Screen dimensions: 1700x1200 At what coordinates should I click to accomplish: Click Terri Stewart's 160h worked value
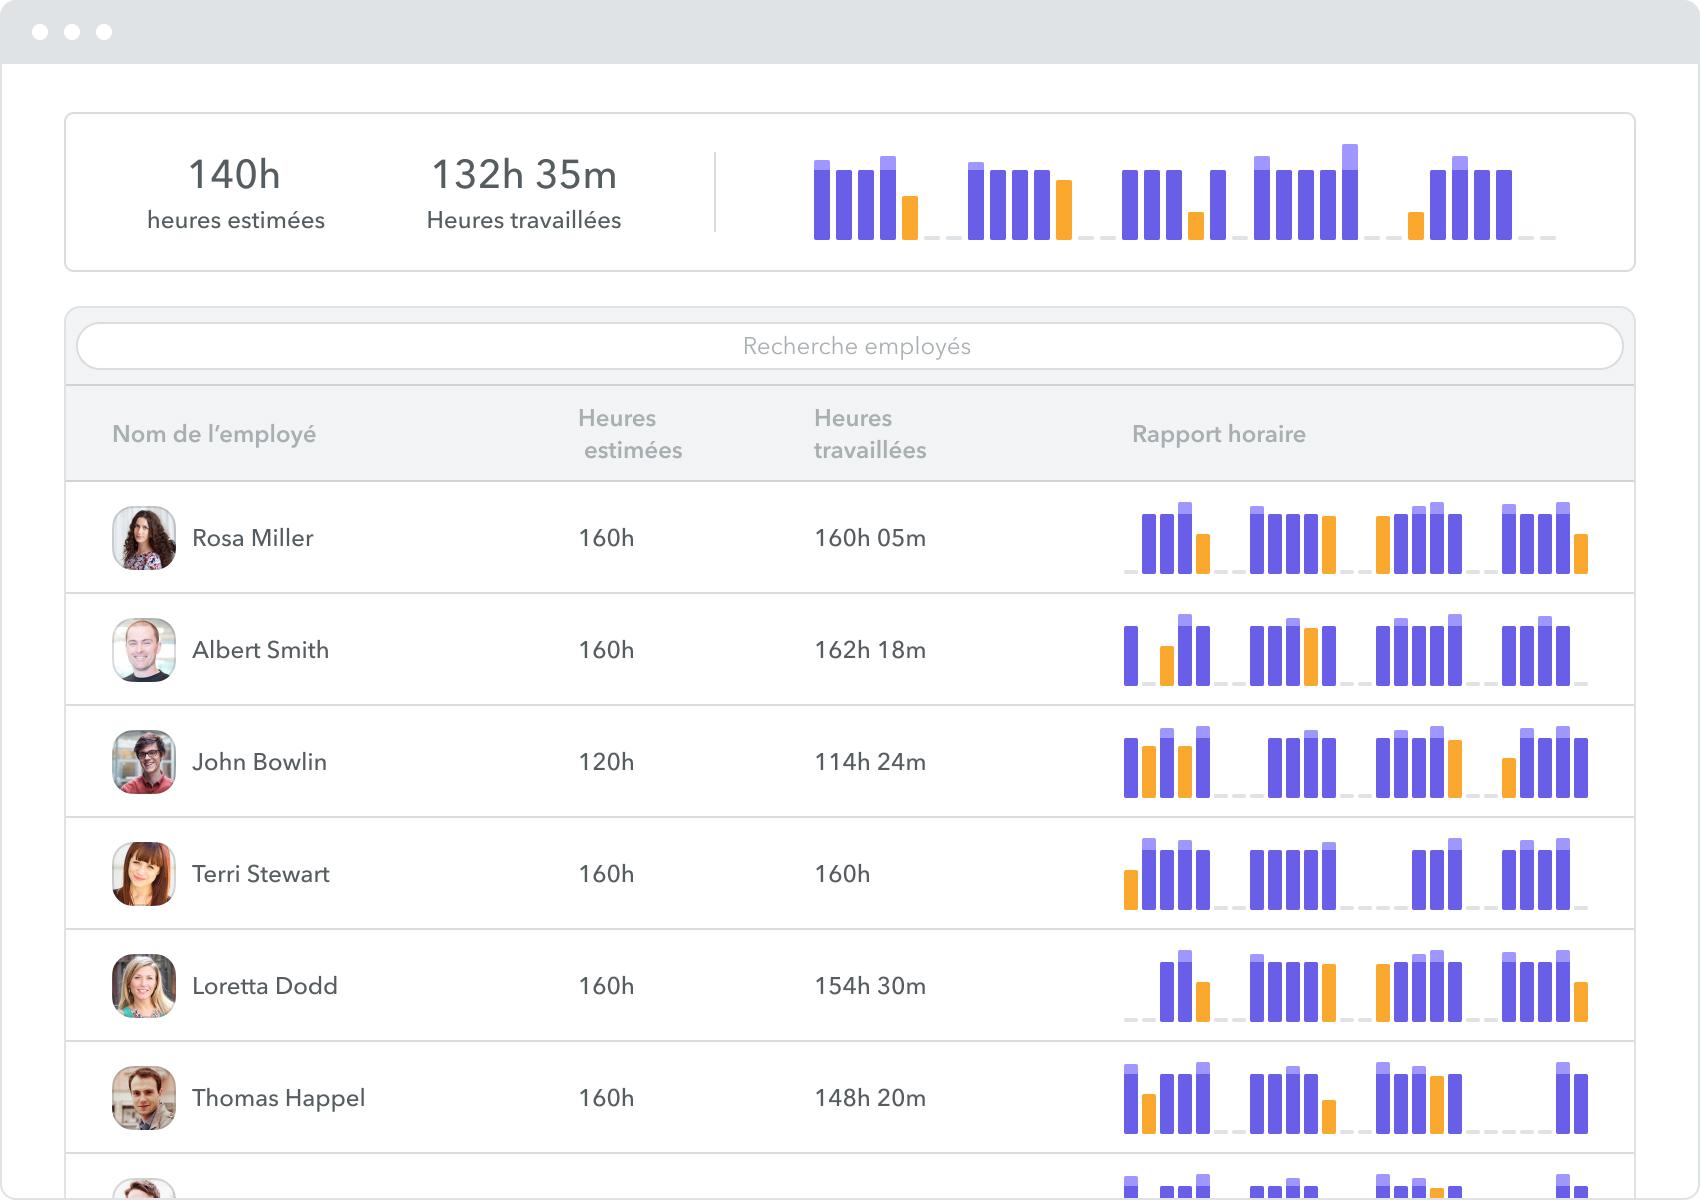point(842,874)
